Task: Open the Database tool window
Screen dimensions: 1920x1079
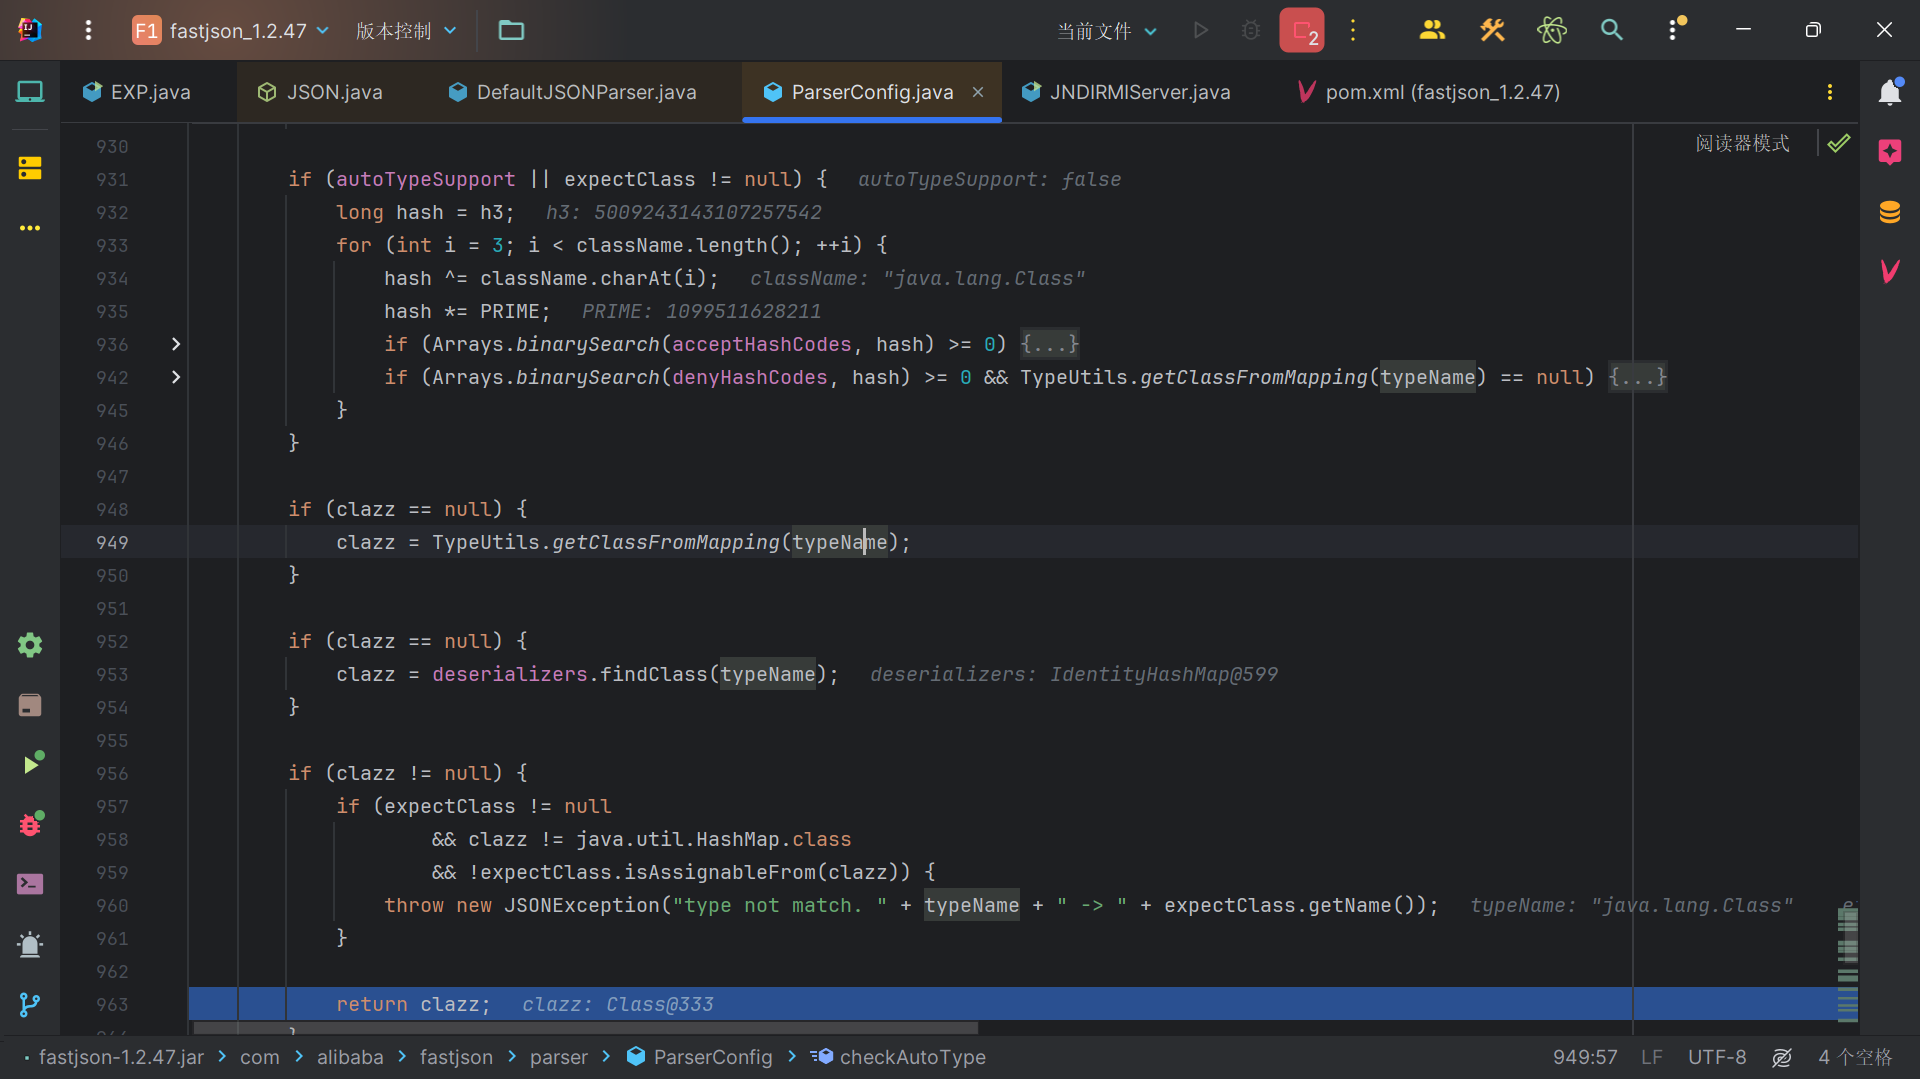Action: pyautogui.click(x=1890, y=212)
